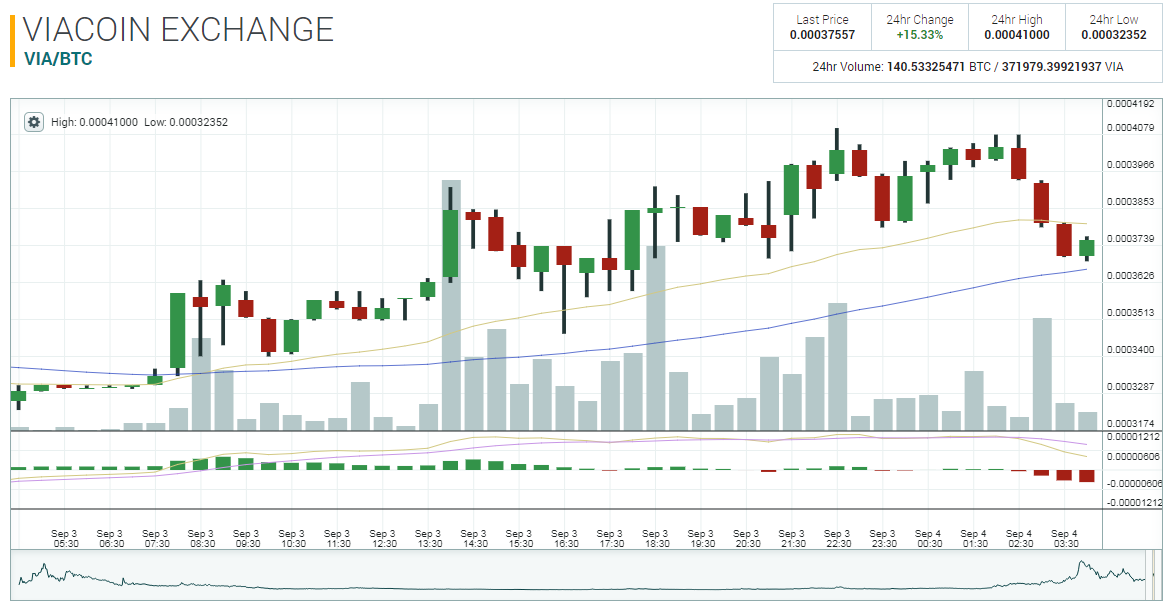Click price axis label 0.0004079
The image size is (1171, 608).
pos(1130,128)
